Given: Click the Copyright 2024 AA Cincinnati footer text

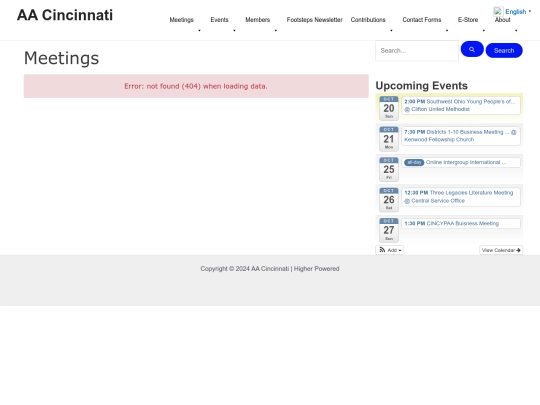Looking at the screenshot, I should 270,269.
